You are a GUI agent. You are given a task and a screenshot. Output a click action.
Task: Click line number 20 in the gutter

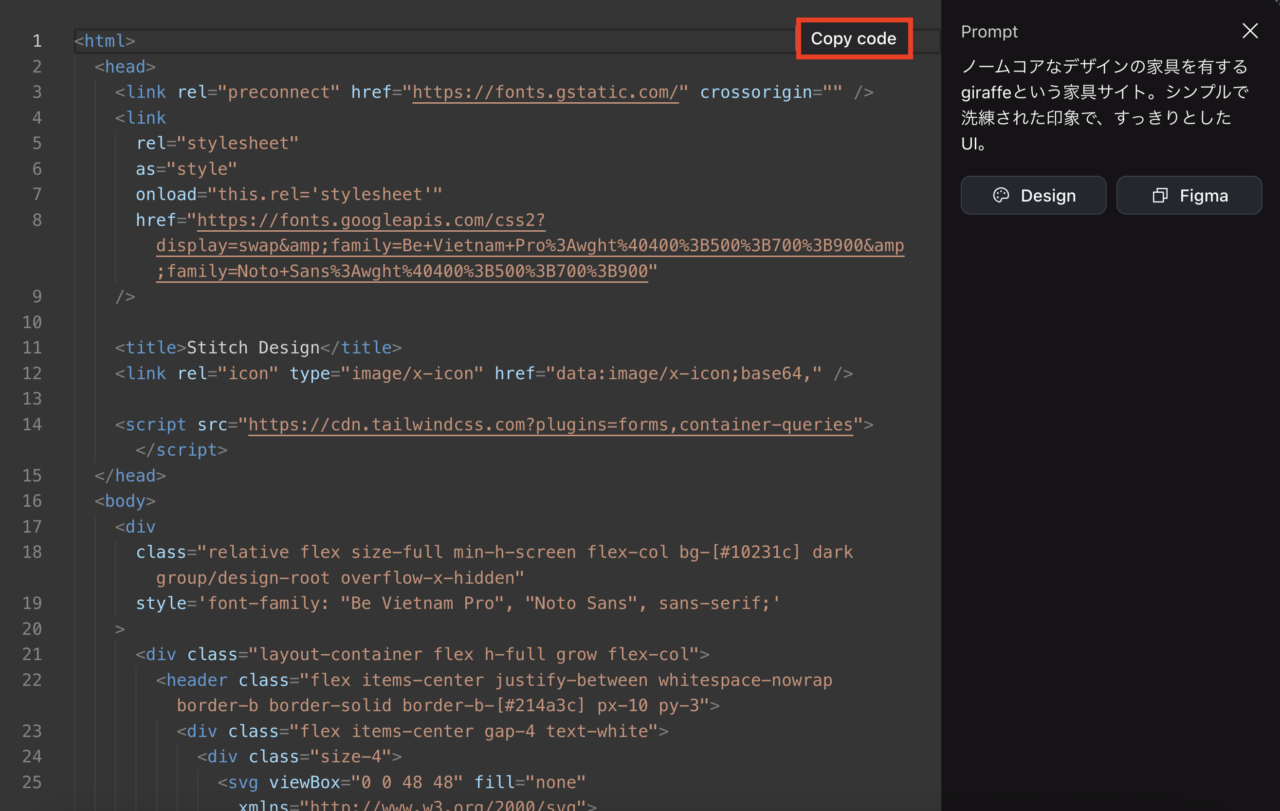tap(32, 629)
